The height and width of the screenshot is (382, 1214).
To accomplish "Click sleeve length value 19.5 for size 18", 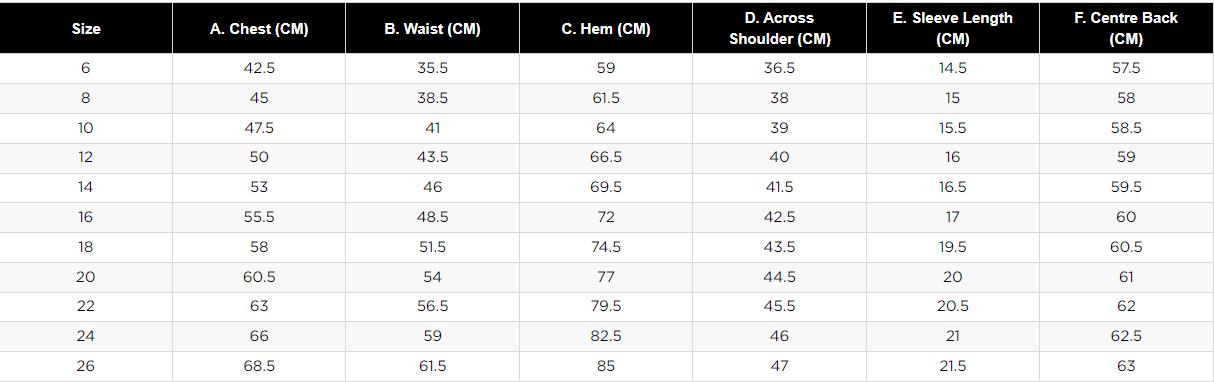I will click(953, 247).
